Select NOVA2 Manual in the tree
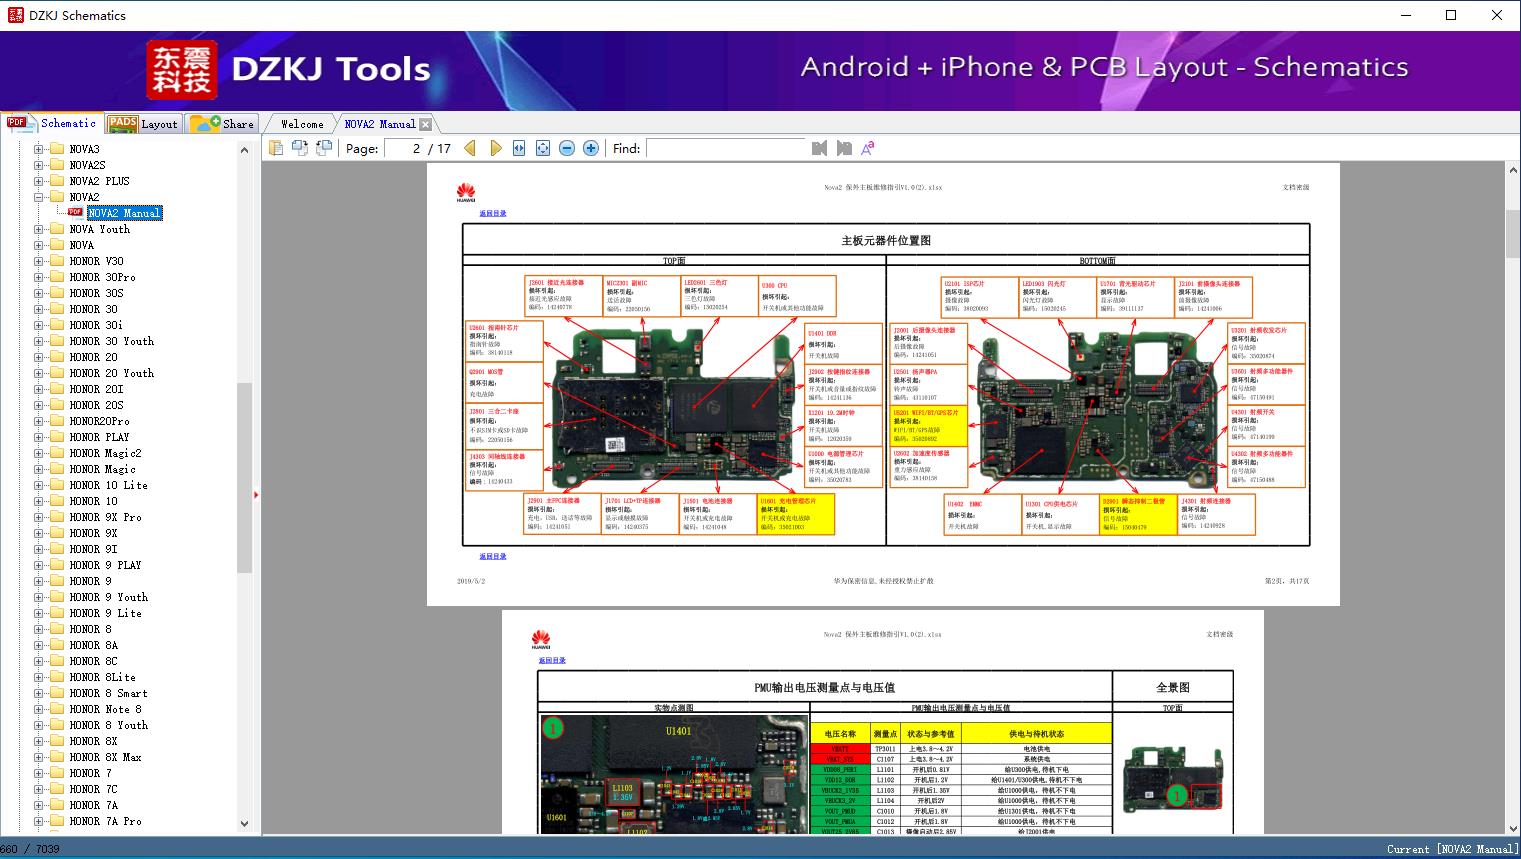The image size is (1521, 859). pyautogui.click(x=124, y=213)
